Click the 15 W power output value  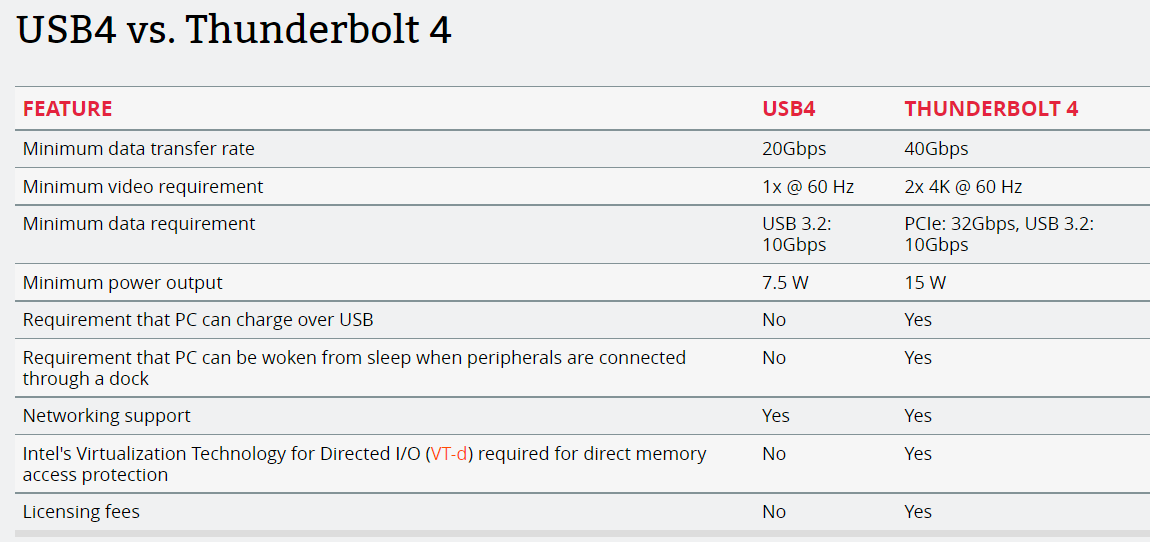pyautogui.click(x=926, y=282)
